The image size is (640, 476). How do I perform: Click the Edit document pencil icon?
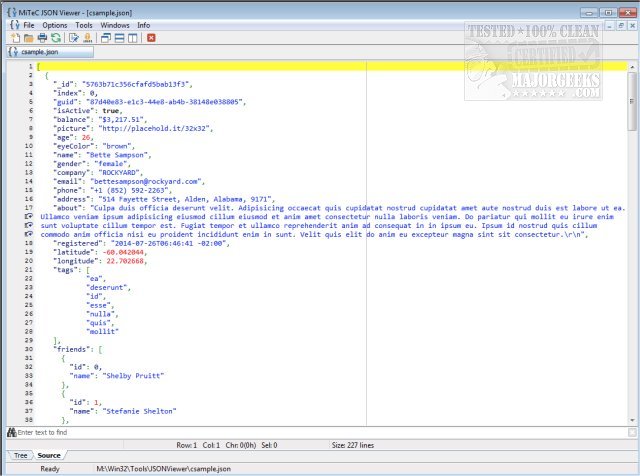point(73,37)
